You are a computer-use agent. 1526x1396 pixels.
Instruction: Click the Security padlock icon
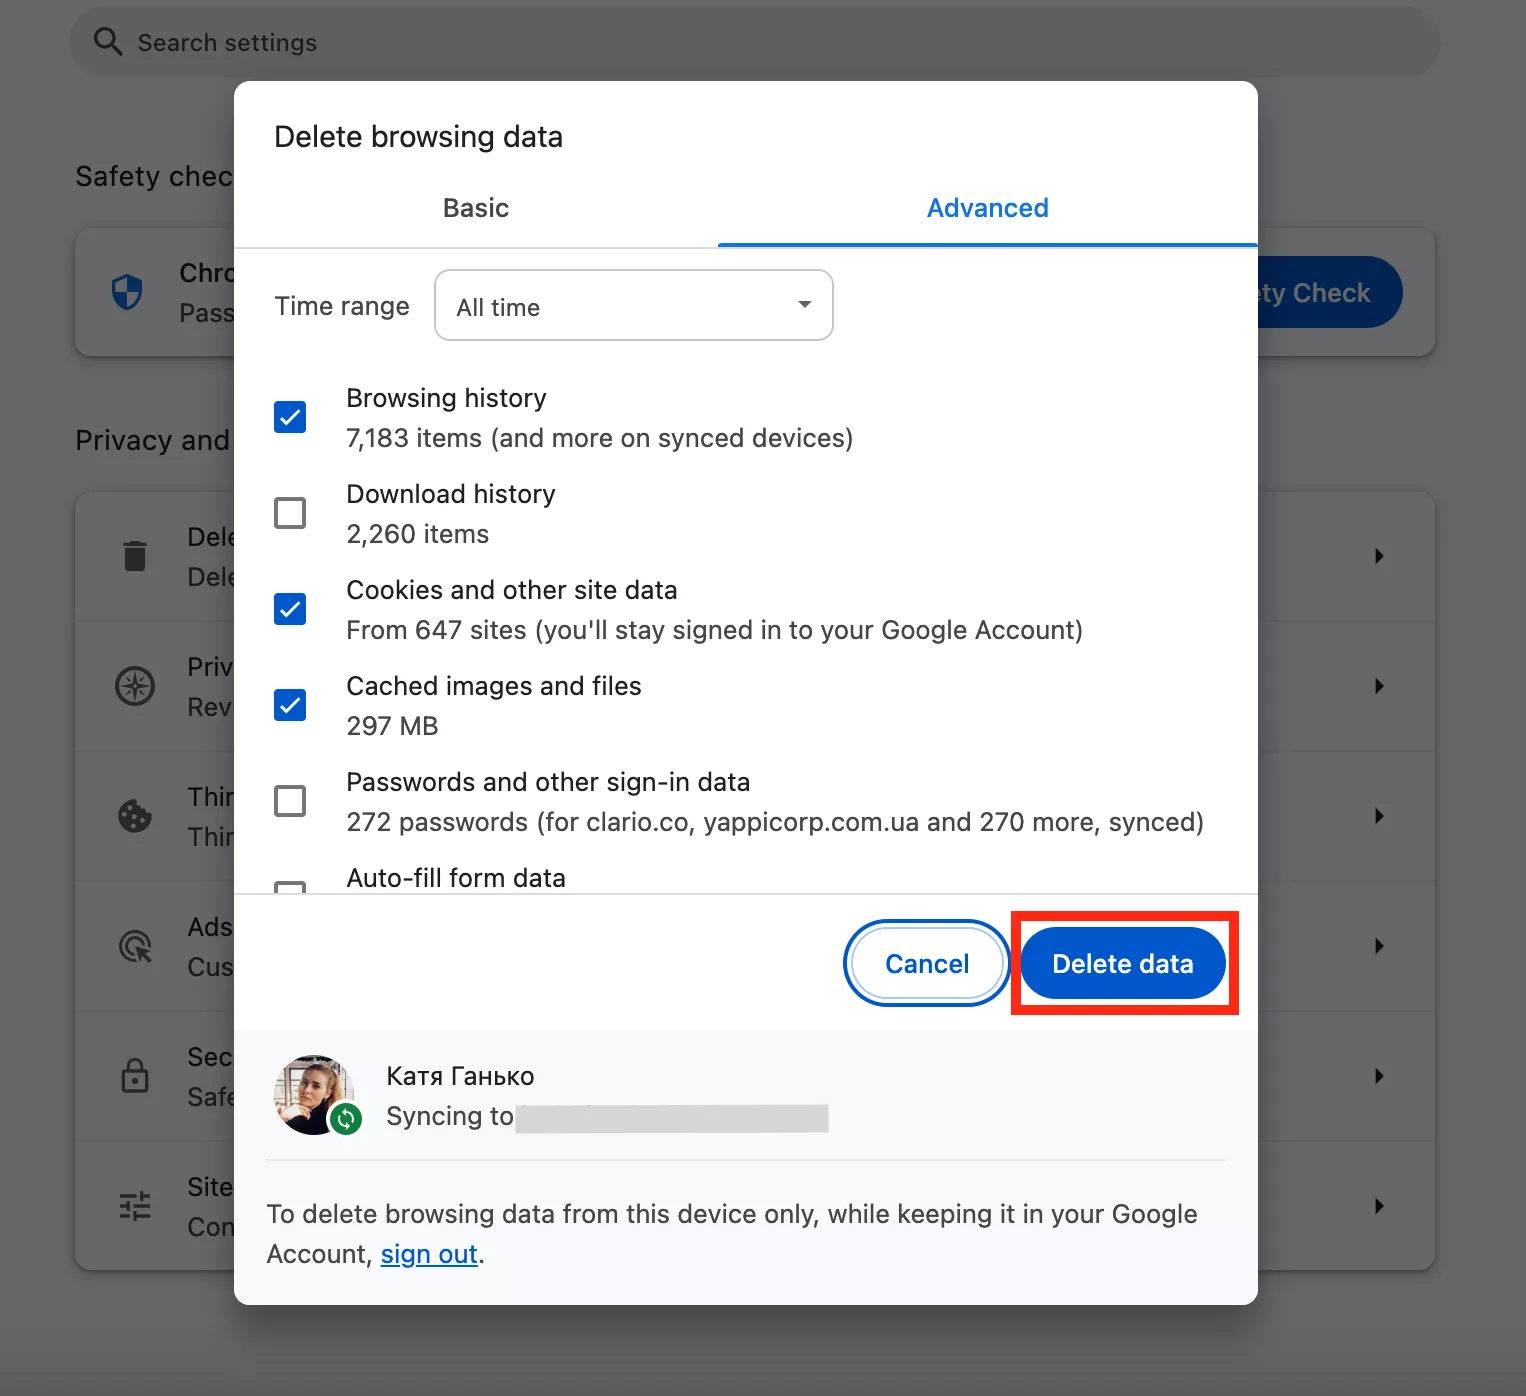click(135, 1076)
